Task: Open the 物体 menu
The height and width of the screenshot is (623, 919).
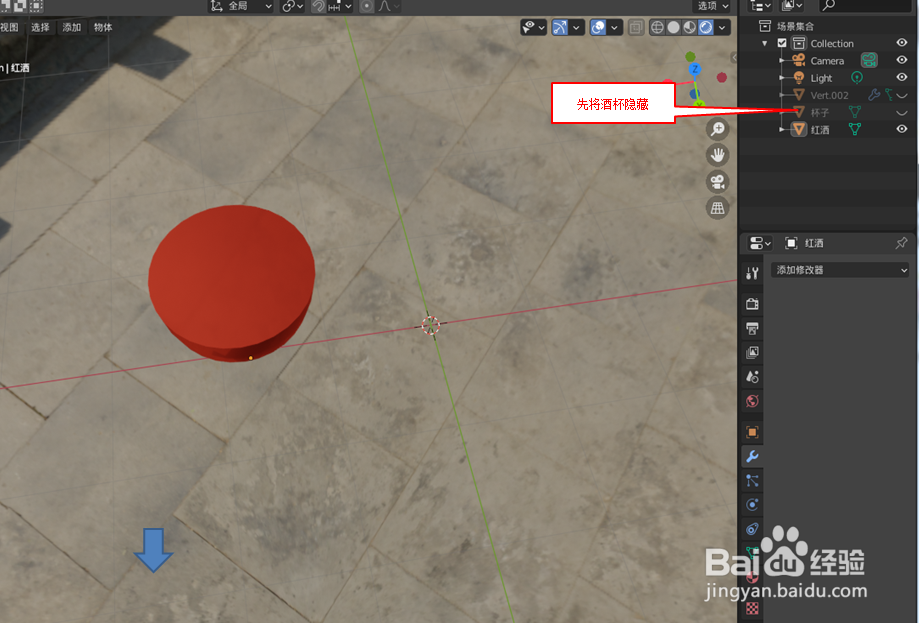Action: point(103,27)
